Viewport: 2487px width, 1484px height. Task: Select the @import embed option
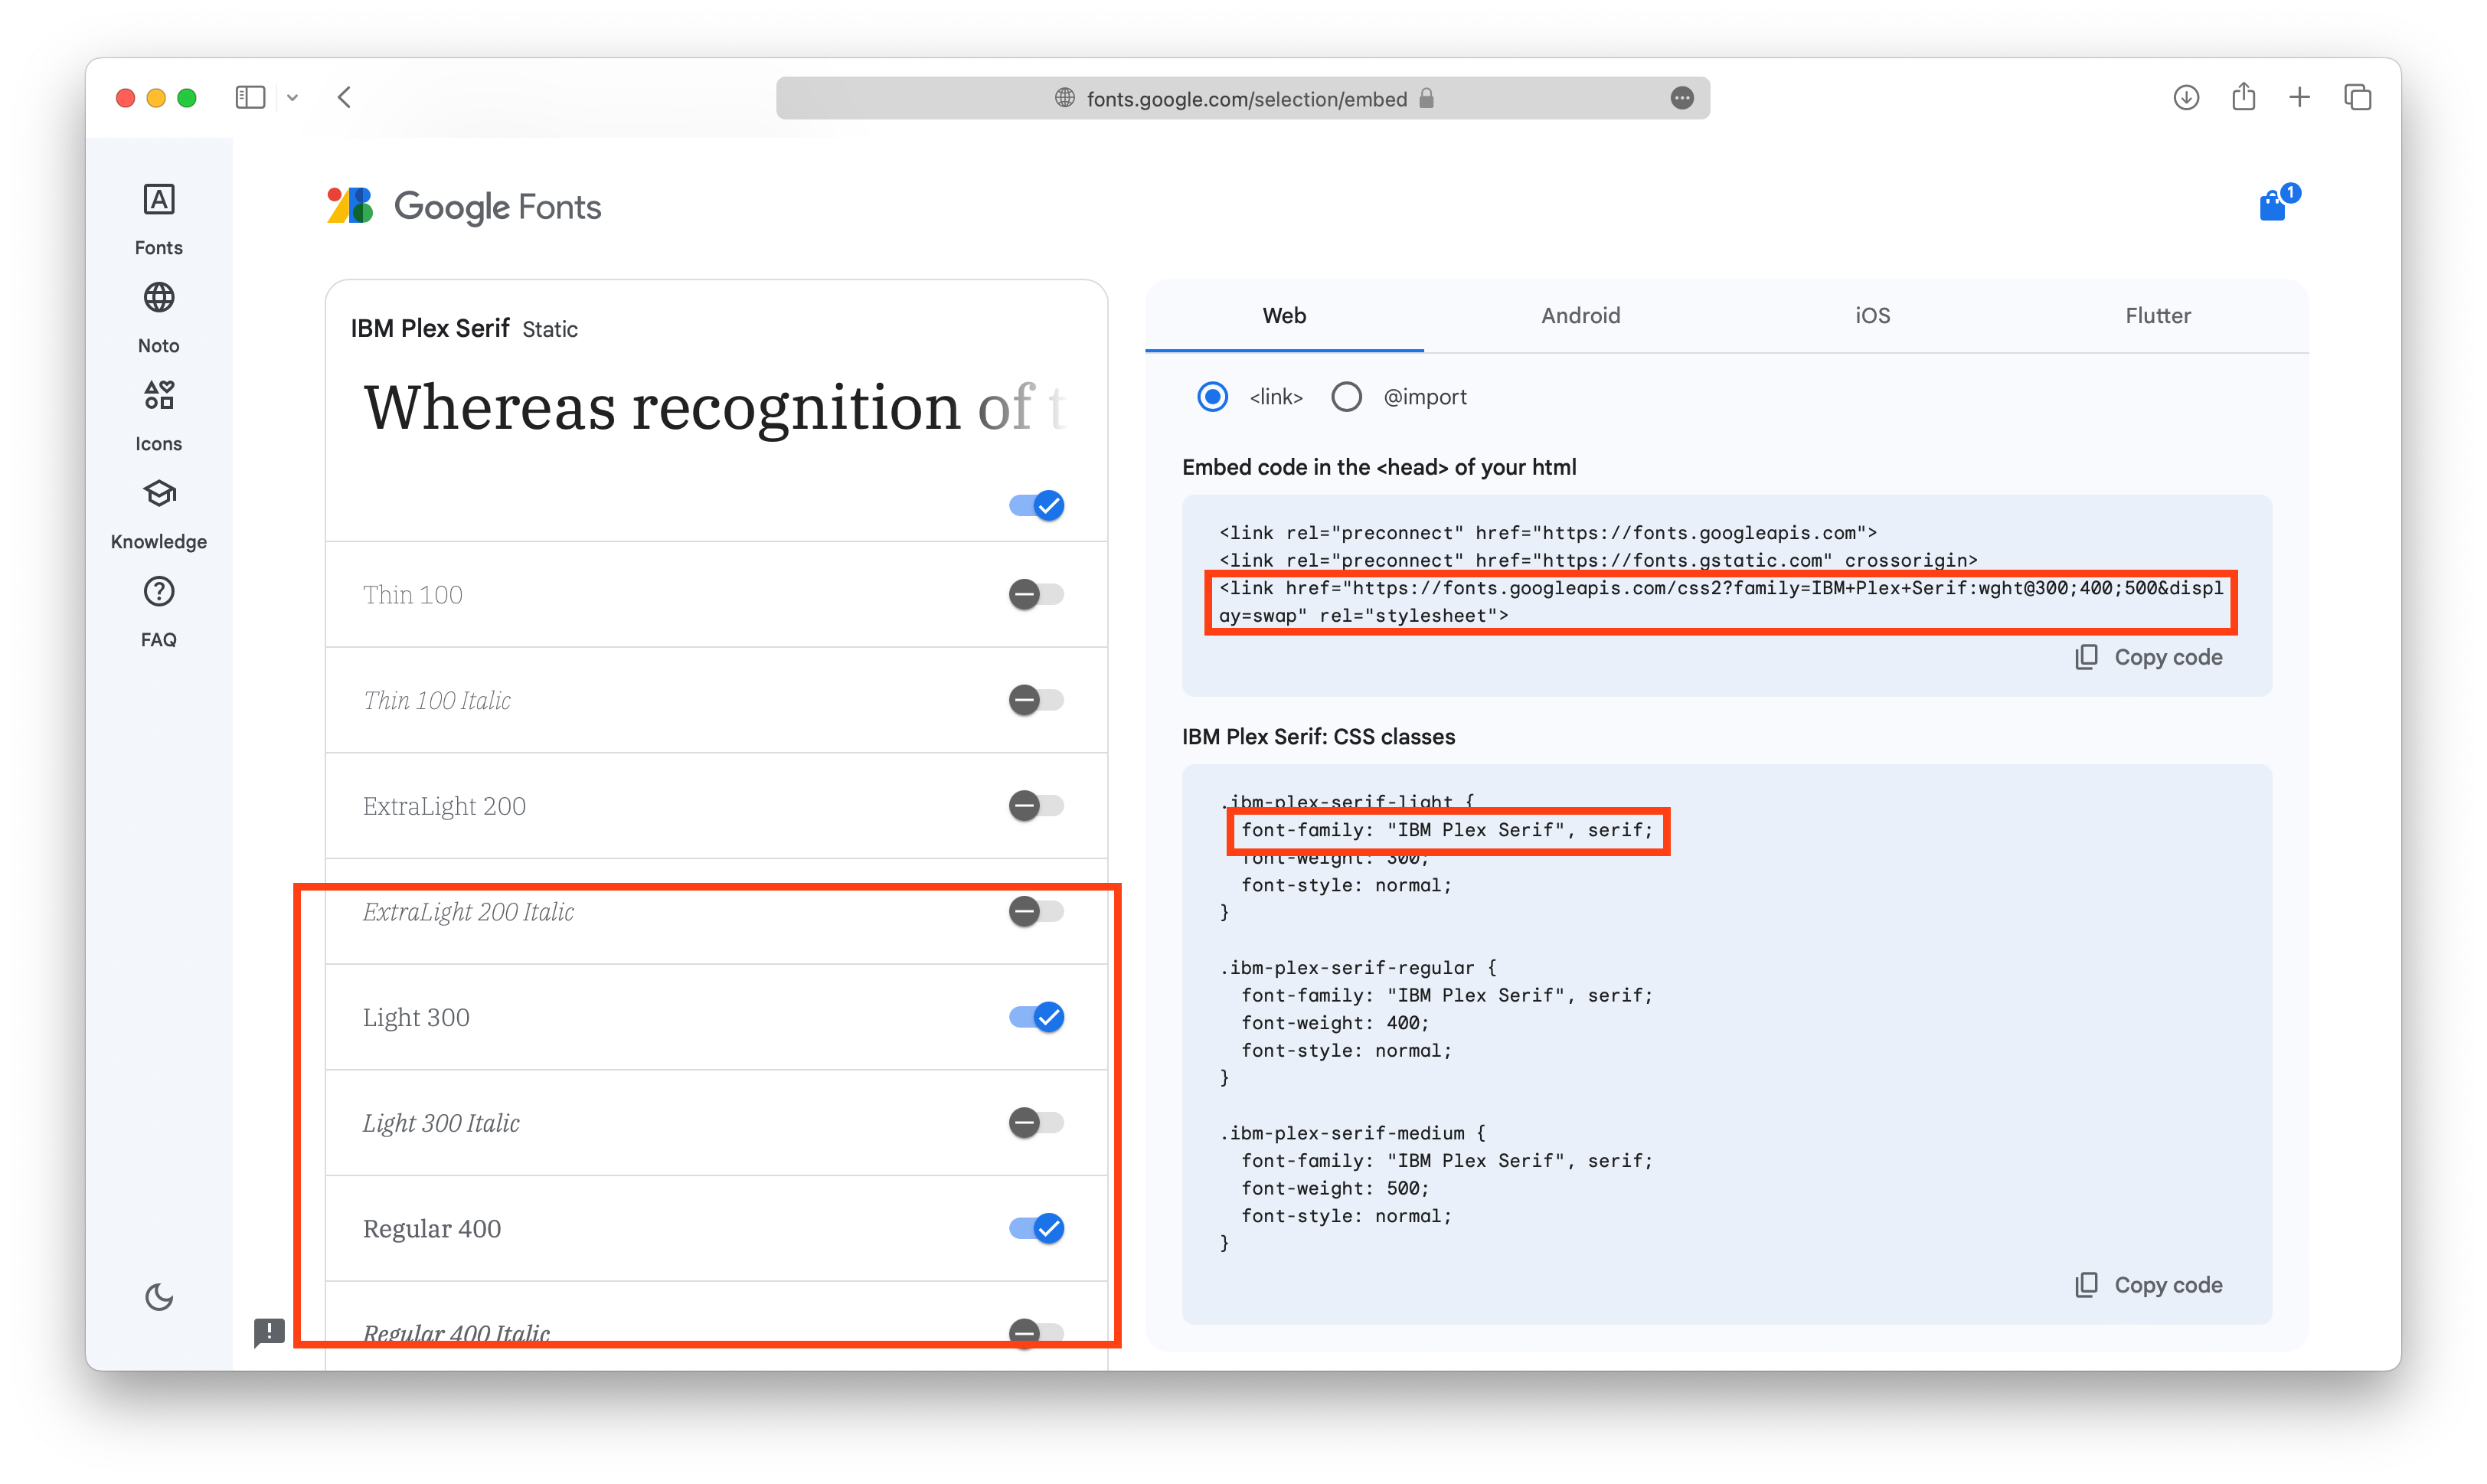point(1346,397)
